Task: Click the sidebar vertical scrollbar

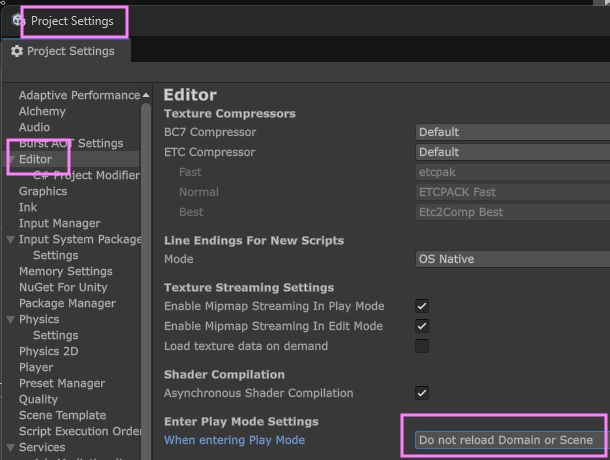Action: [146, 280]
